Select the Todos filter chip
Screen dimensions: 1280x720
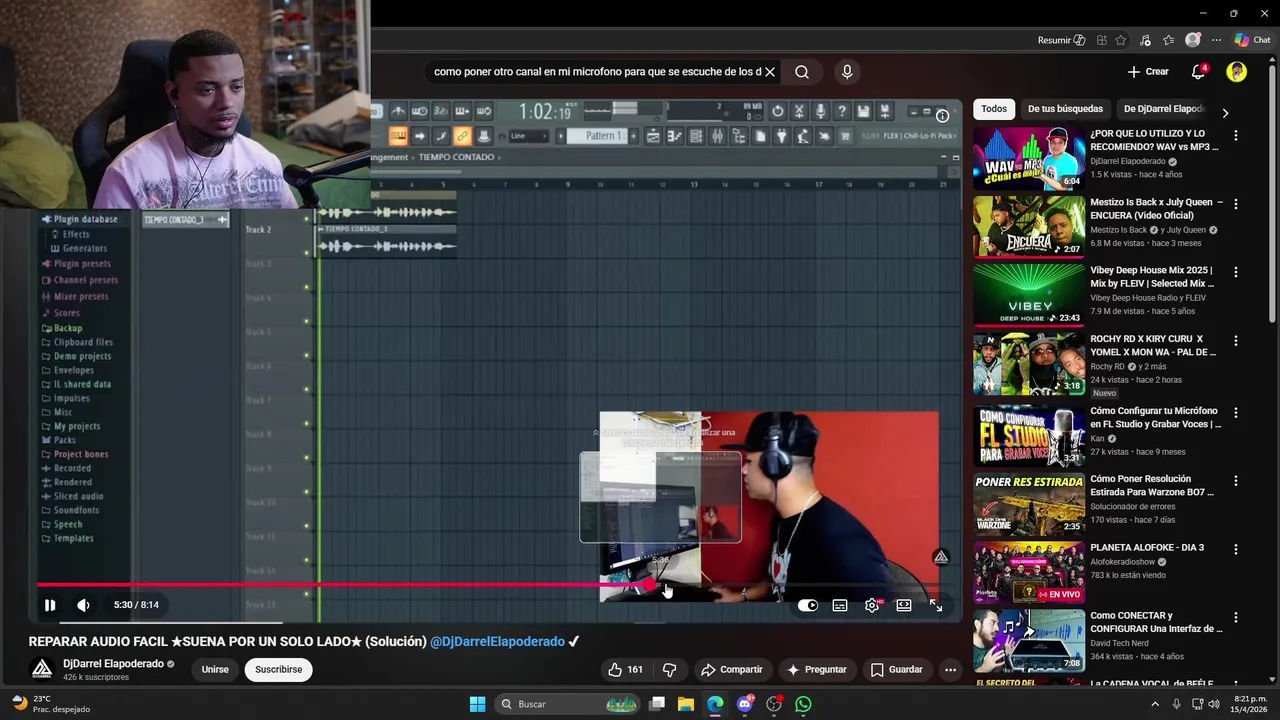[x=994, y=109]
